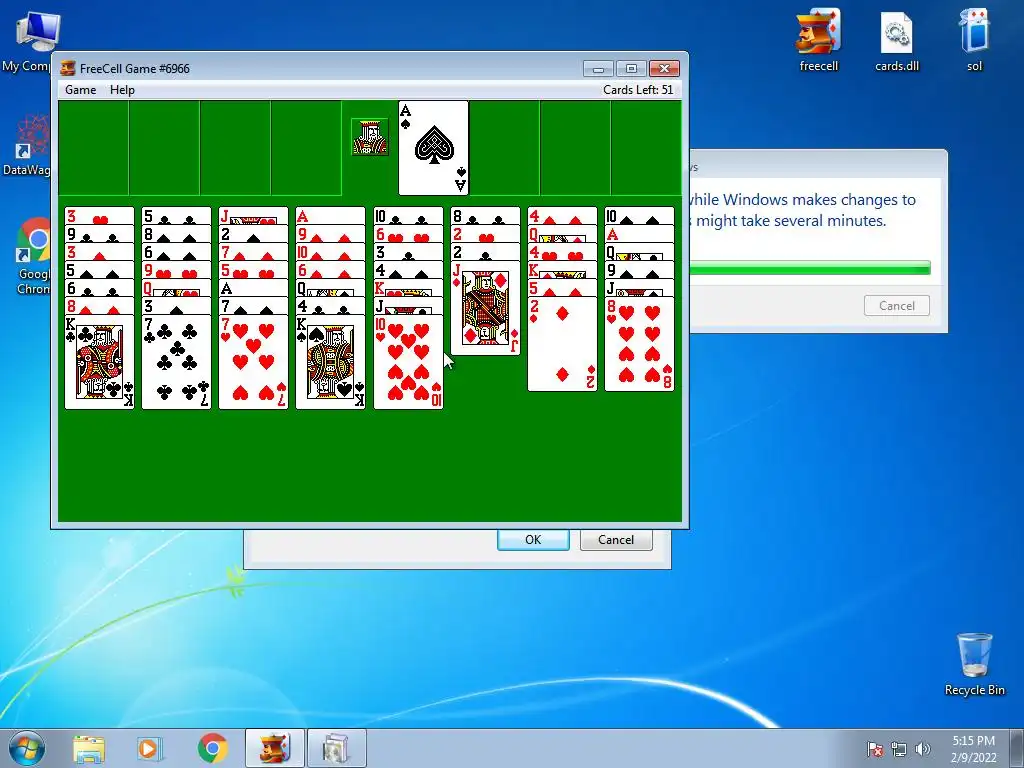The width and height of the screenshot is (1024, 768).
Task: Click the eight of diamonds strip above king of clubs
Action: click(x=99, y=306)
